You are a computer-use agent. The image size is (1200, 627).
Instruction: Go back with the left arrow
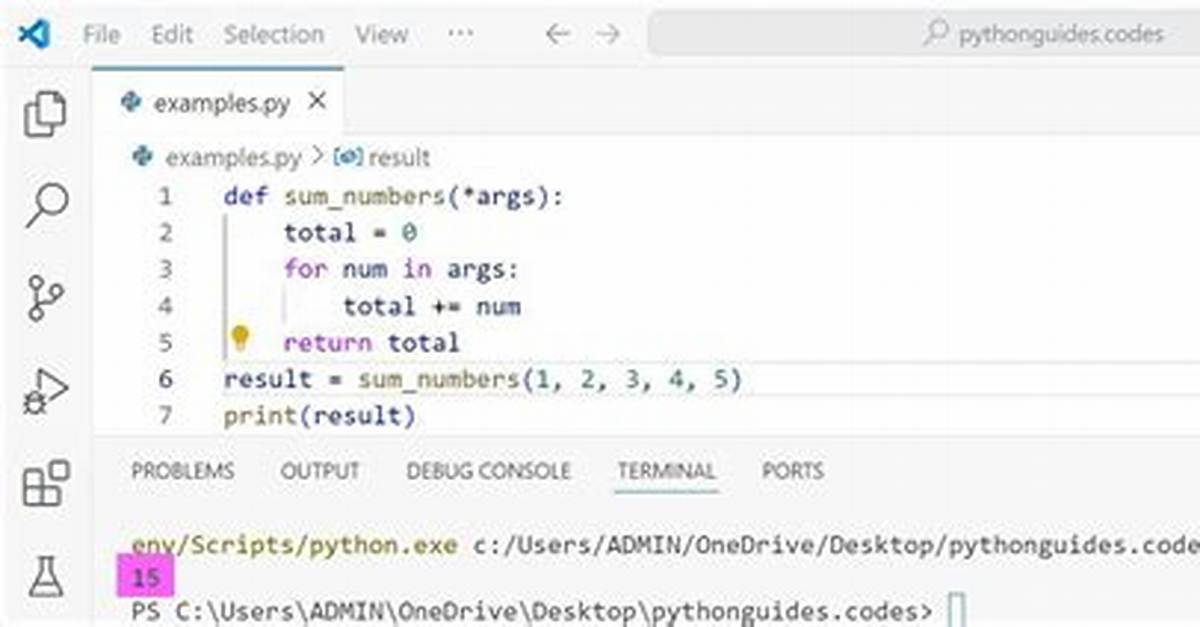tap(557, 34)
